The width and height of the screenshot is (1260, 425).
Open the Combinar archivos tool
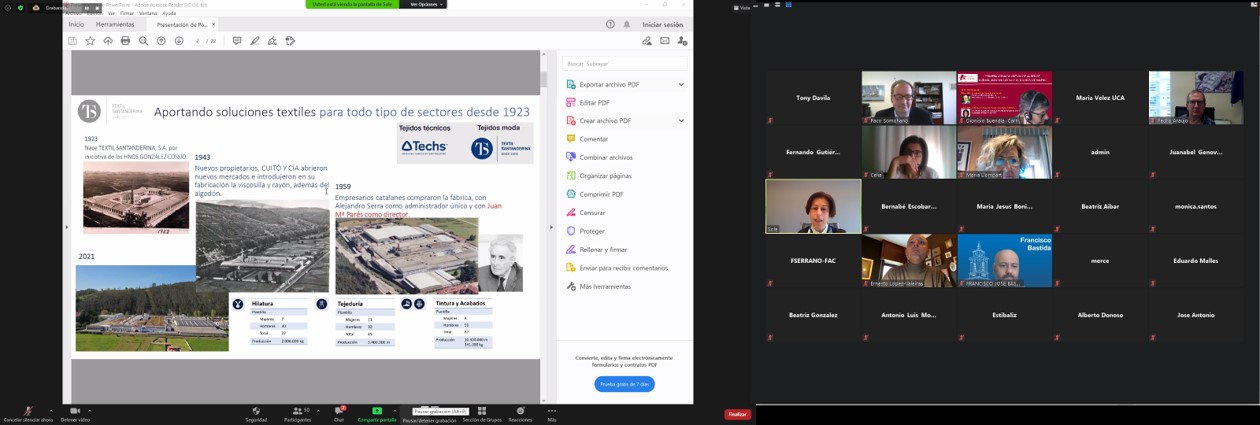[x=606, y=157]
